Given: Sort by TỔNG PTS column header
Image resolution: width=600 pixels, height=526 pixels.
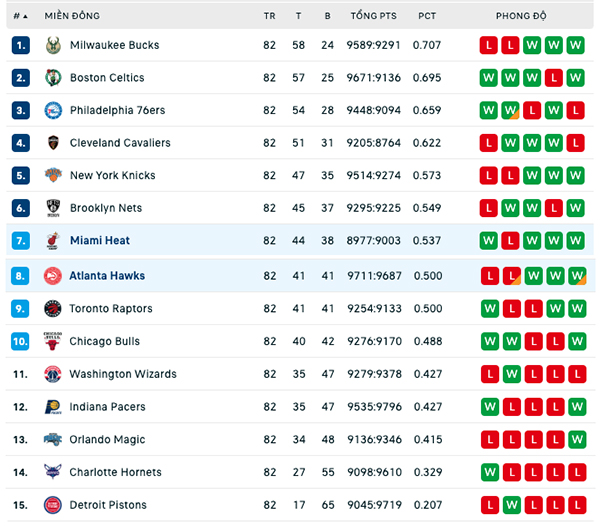Looking at the screenshot, I should [x=373, y=16].
